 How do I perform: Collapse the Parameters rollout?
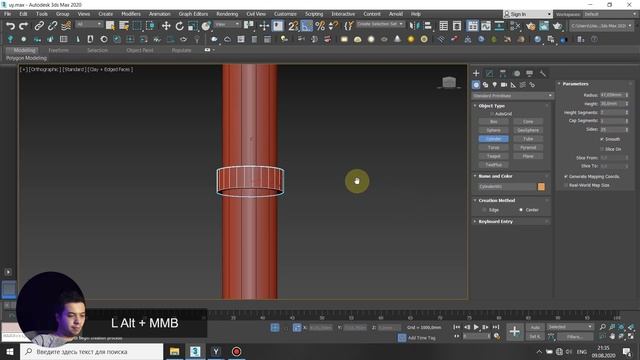[575, 84]
